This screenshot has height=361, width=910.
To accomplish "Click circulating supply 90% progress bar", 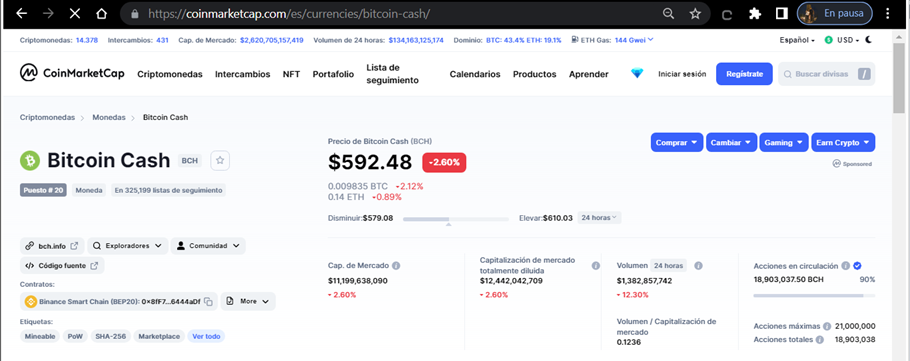I will coord(814,295).
